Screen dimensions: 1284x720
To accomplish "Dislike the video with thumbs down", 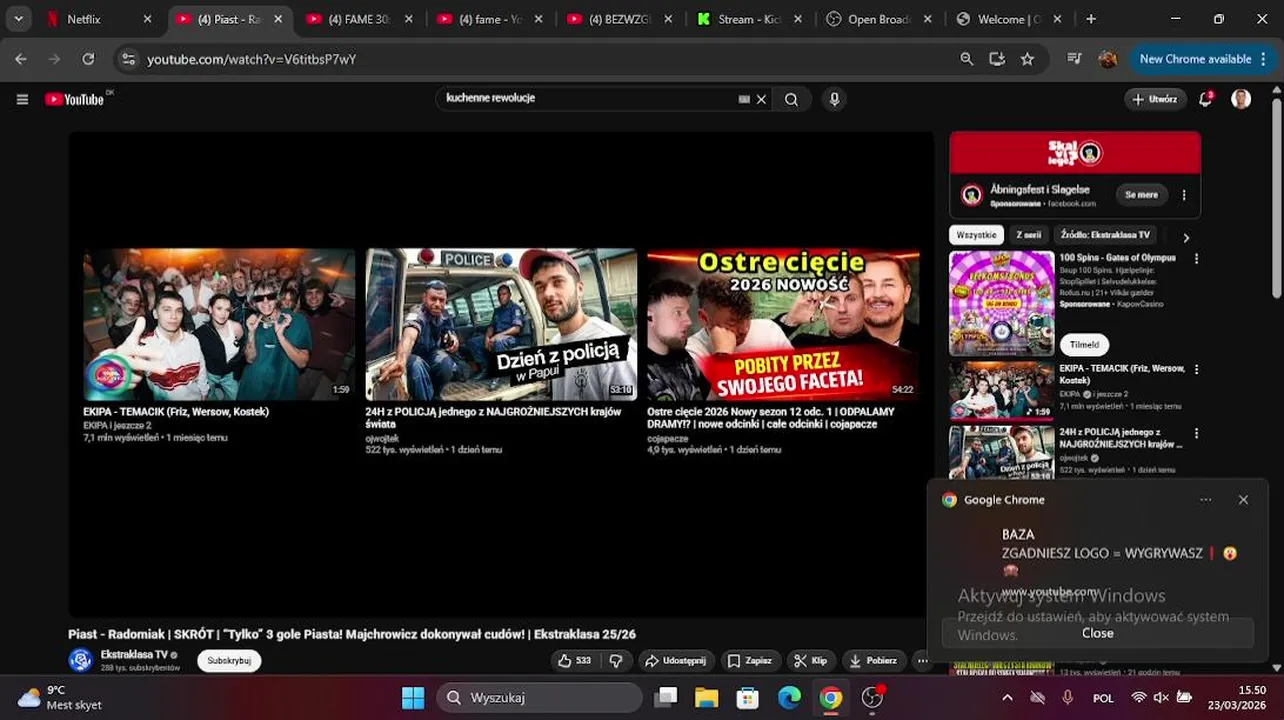I will click(x=616, y=661).
